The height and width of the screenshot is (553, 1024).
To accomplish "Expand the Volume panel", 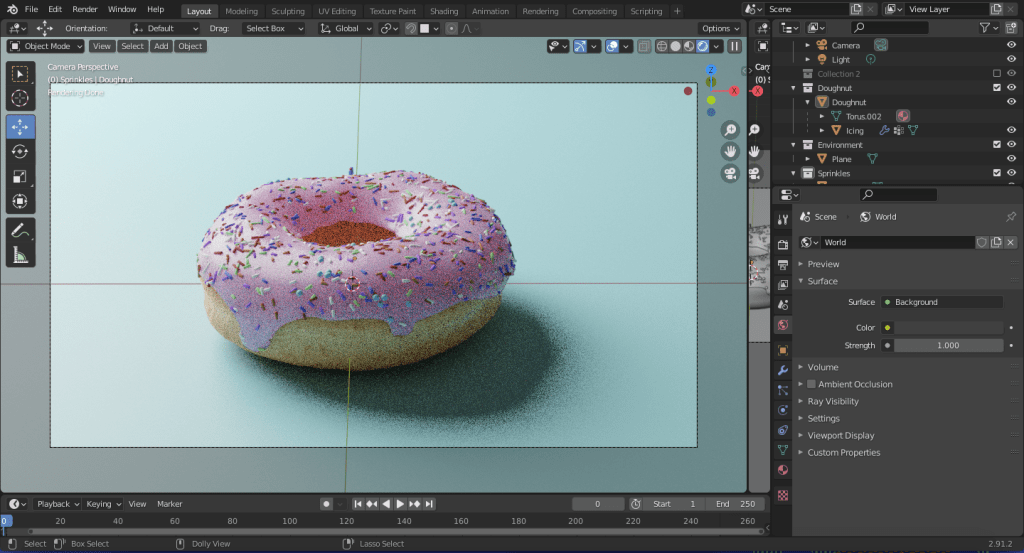I will point(823,367).
